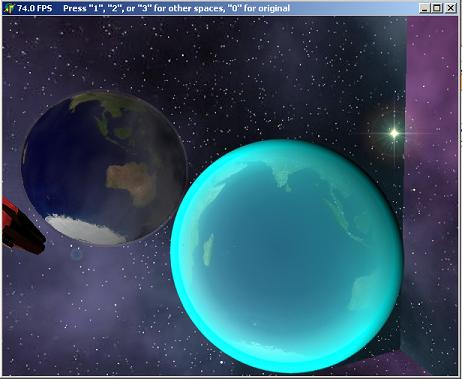Click the red spaceship object
This screenshot has height=379, width=462.
pos(22,227)
